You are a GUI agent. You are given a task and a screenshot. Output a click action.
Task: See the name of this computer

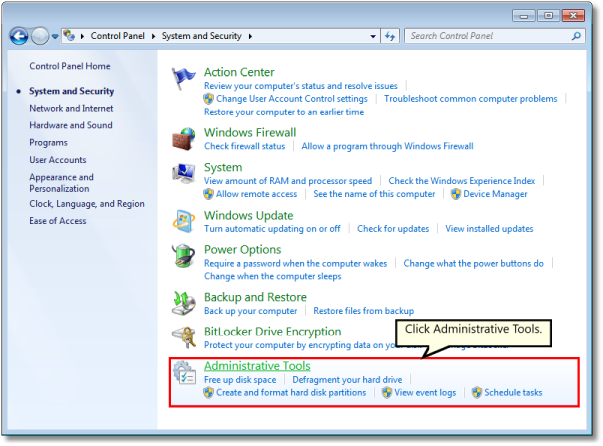click(374, 194)
